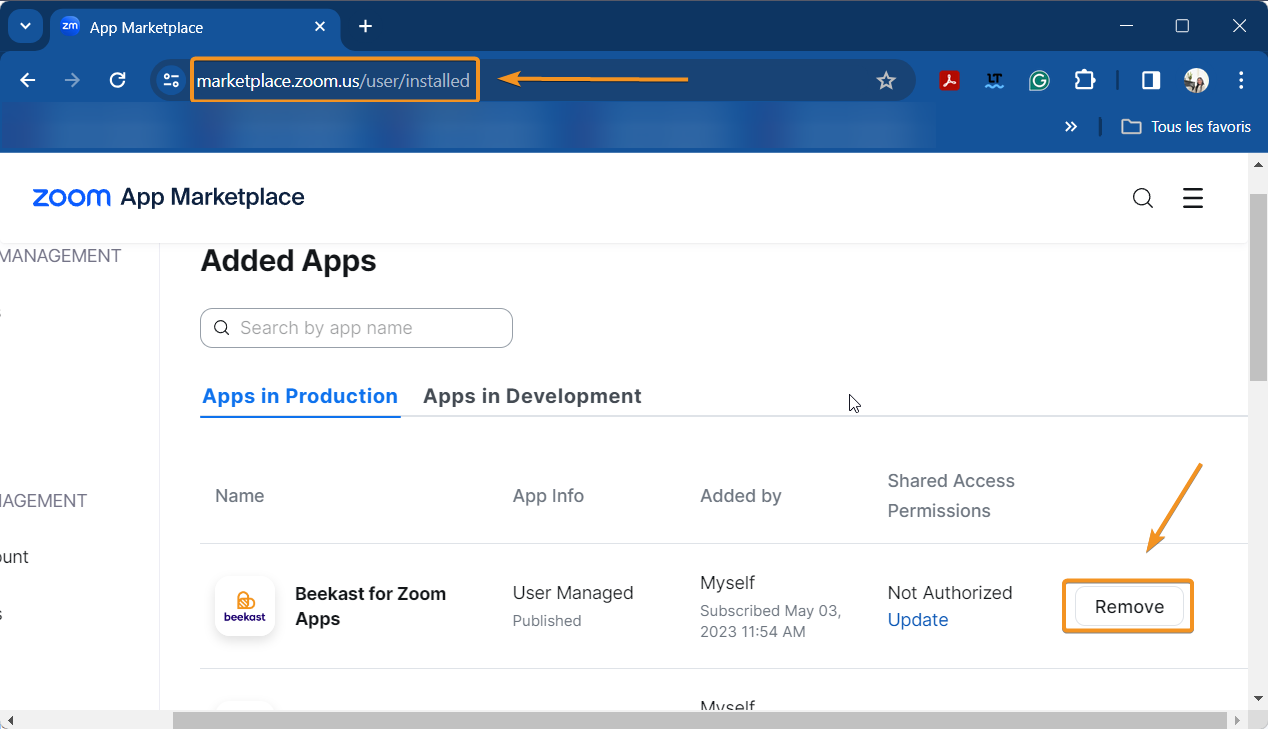
Task: Go forward to next page
Action: [x=72, y=81]
